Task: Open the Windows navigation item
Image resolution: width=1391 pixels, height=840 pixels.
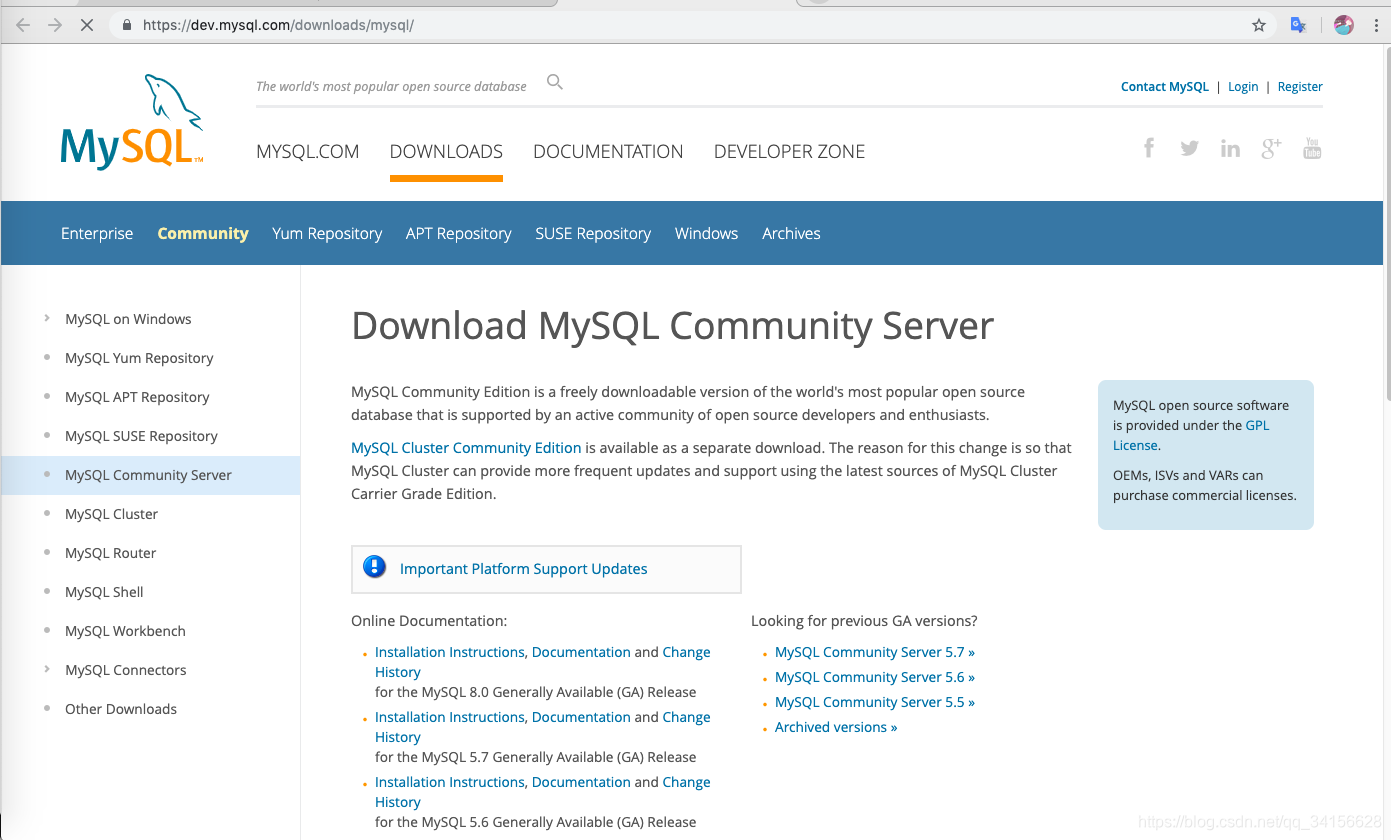Action: pyautogui.click(x=707, y=233)
